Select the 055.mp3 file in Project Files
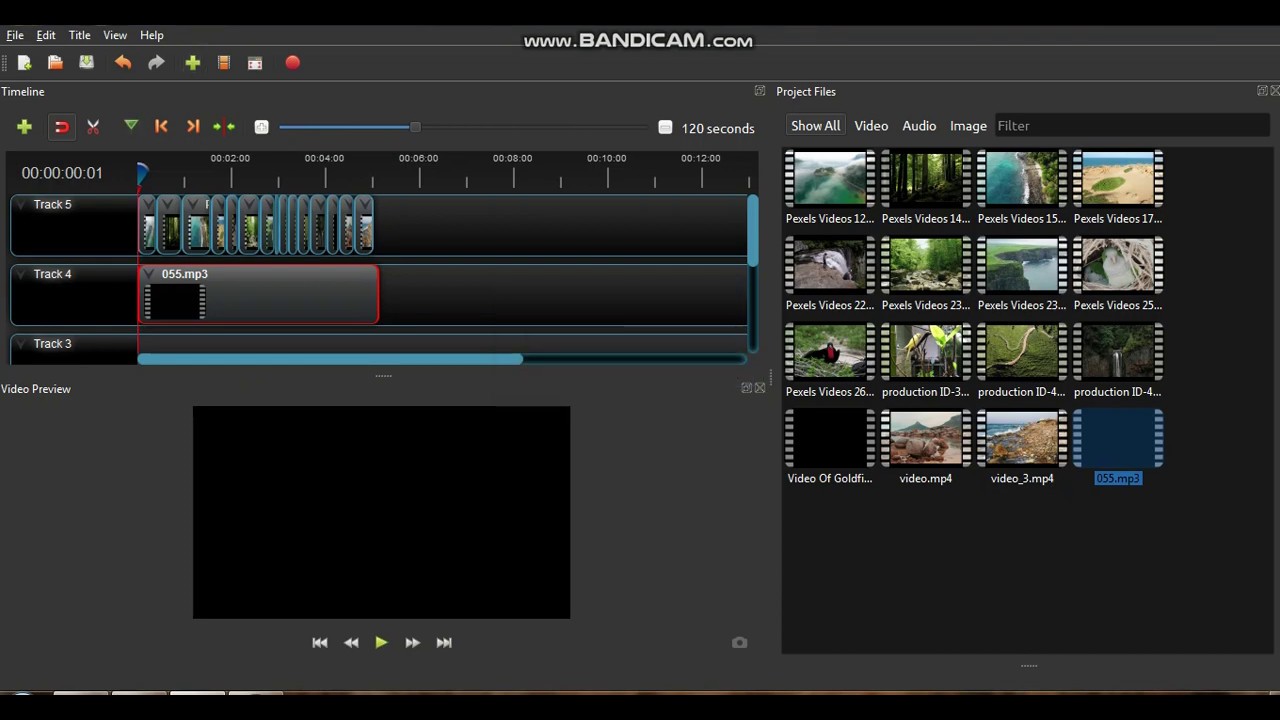Viewport: 1280px width, 720px height. (1118, 438)
